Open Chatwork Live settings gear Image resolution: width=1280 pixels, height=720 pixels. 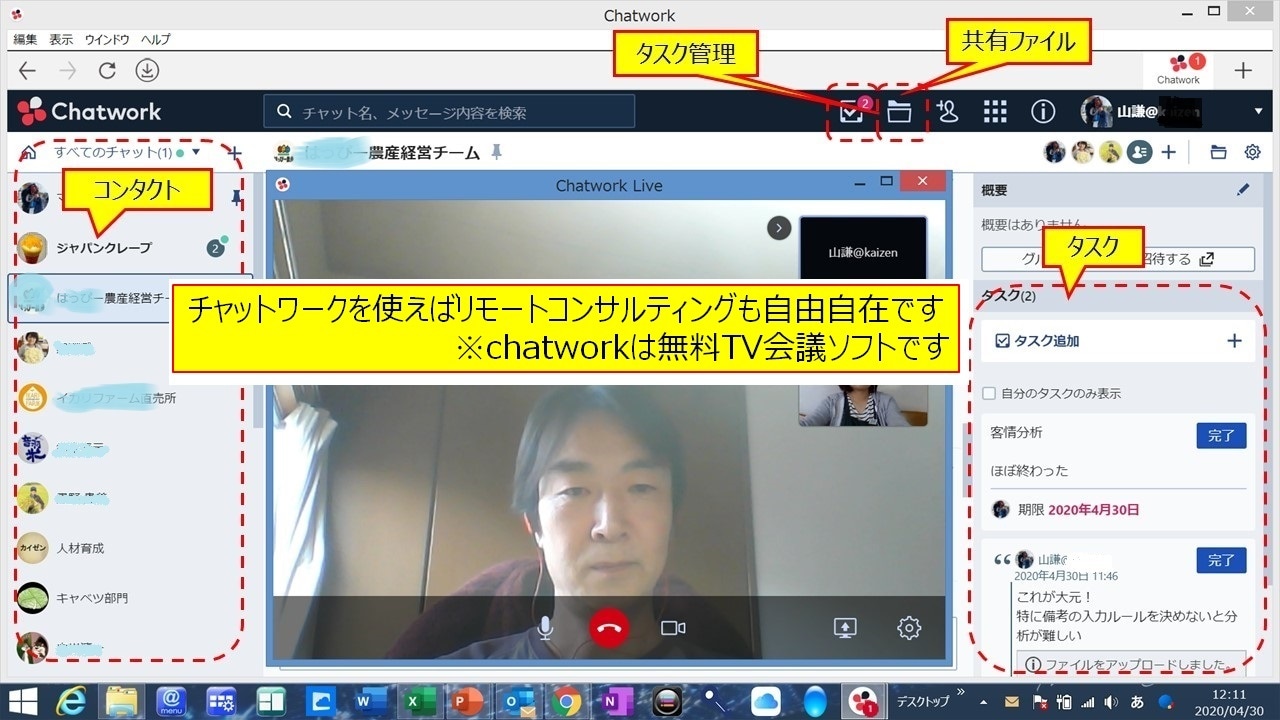(909, 628)
